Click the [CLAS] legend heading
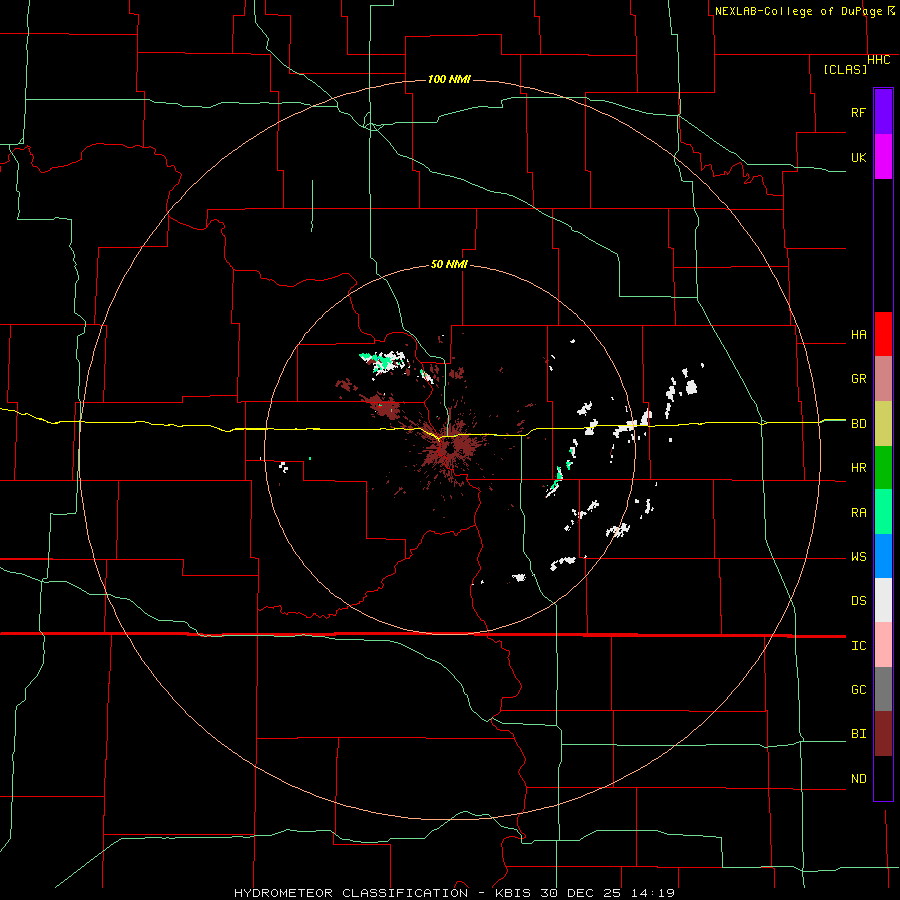The height and width of the screenshot is (900, 900). point(845,69)
